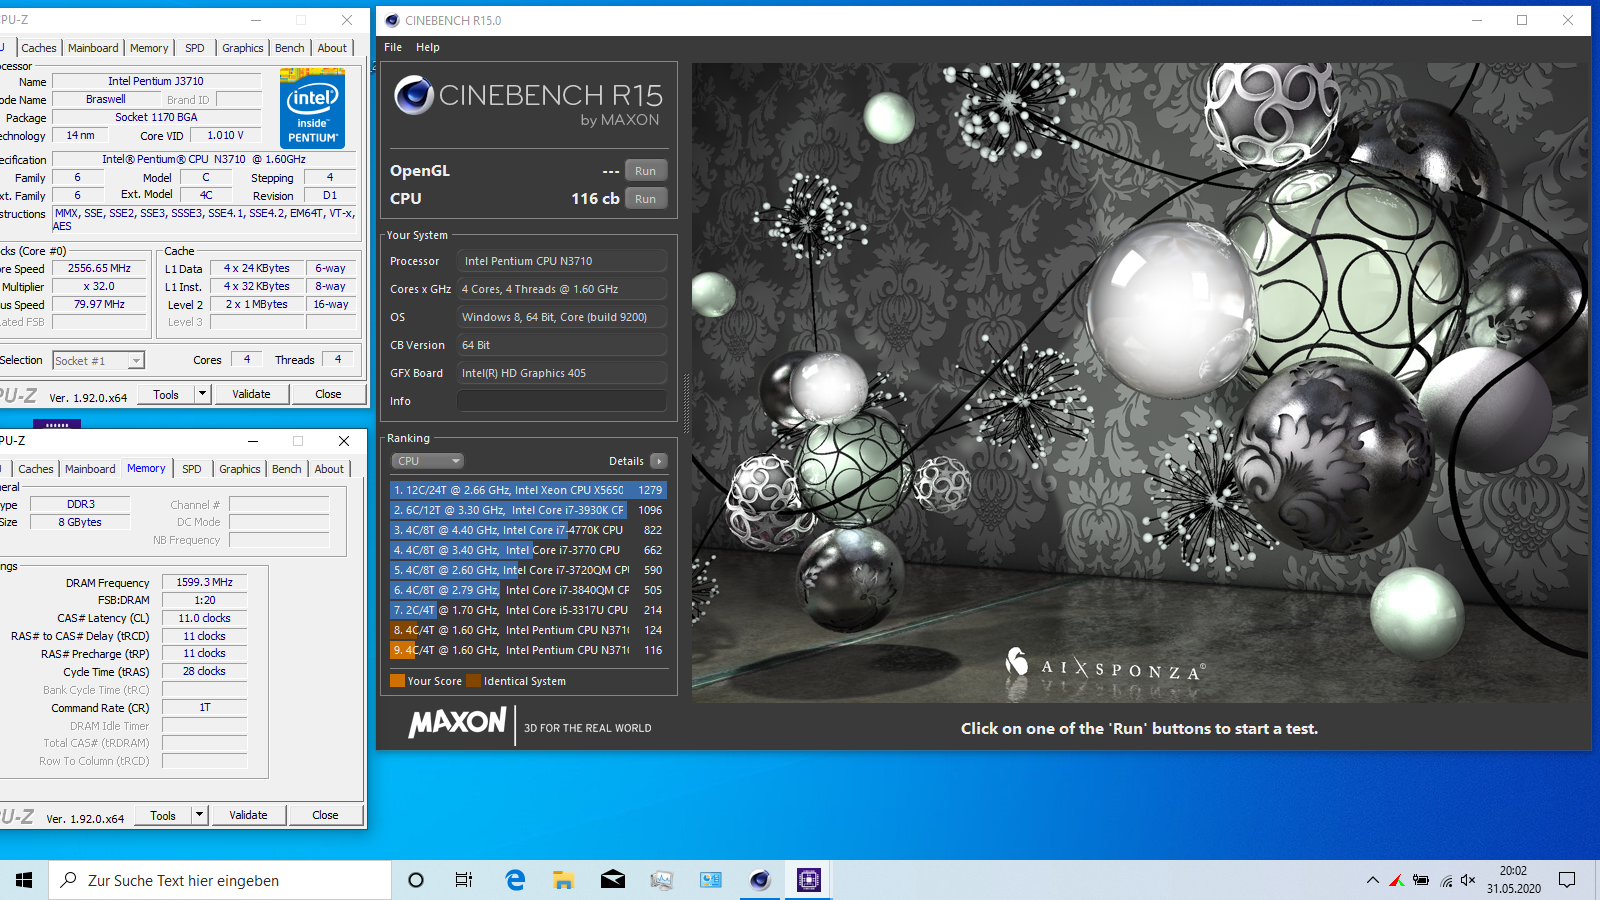Click Tools button in upper CPU-Z window
1600x900 pixels.
(x=166, y=395)
